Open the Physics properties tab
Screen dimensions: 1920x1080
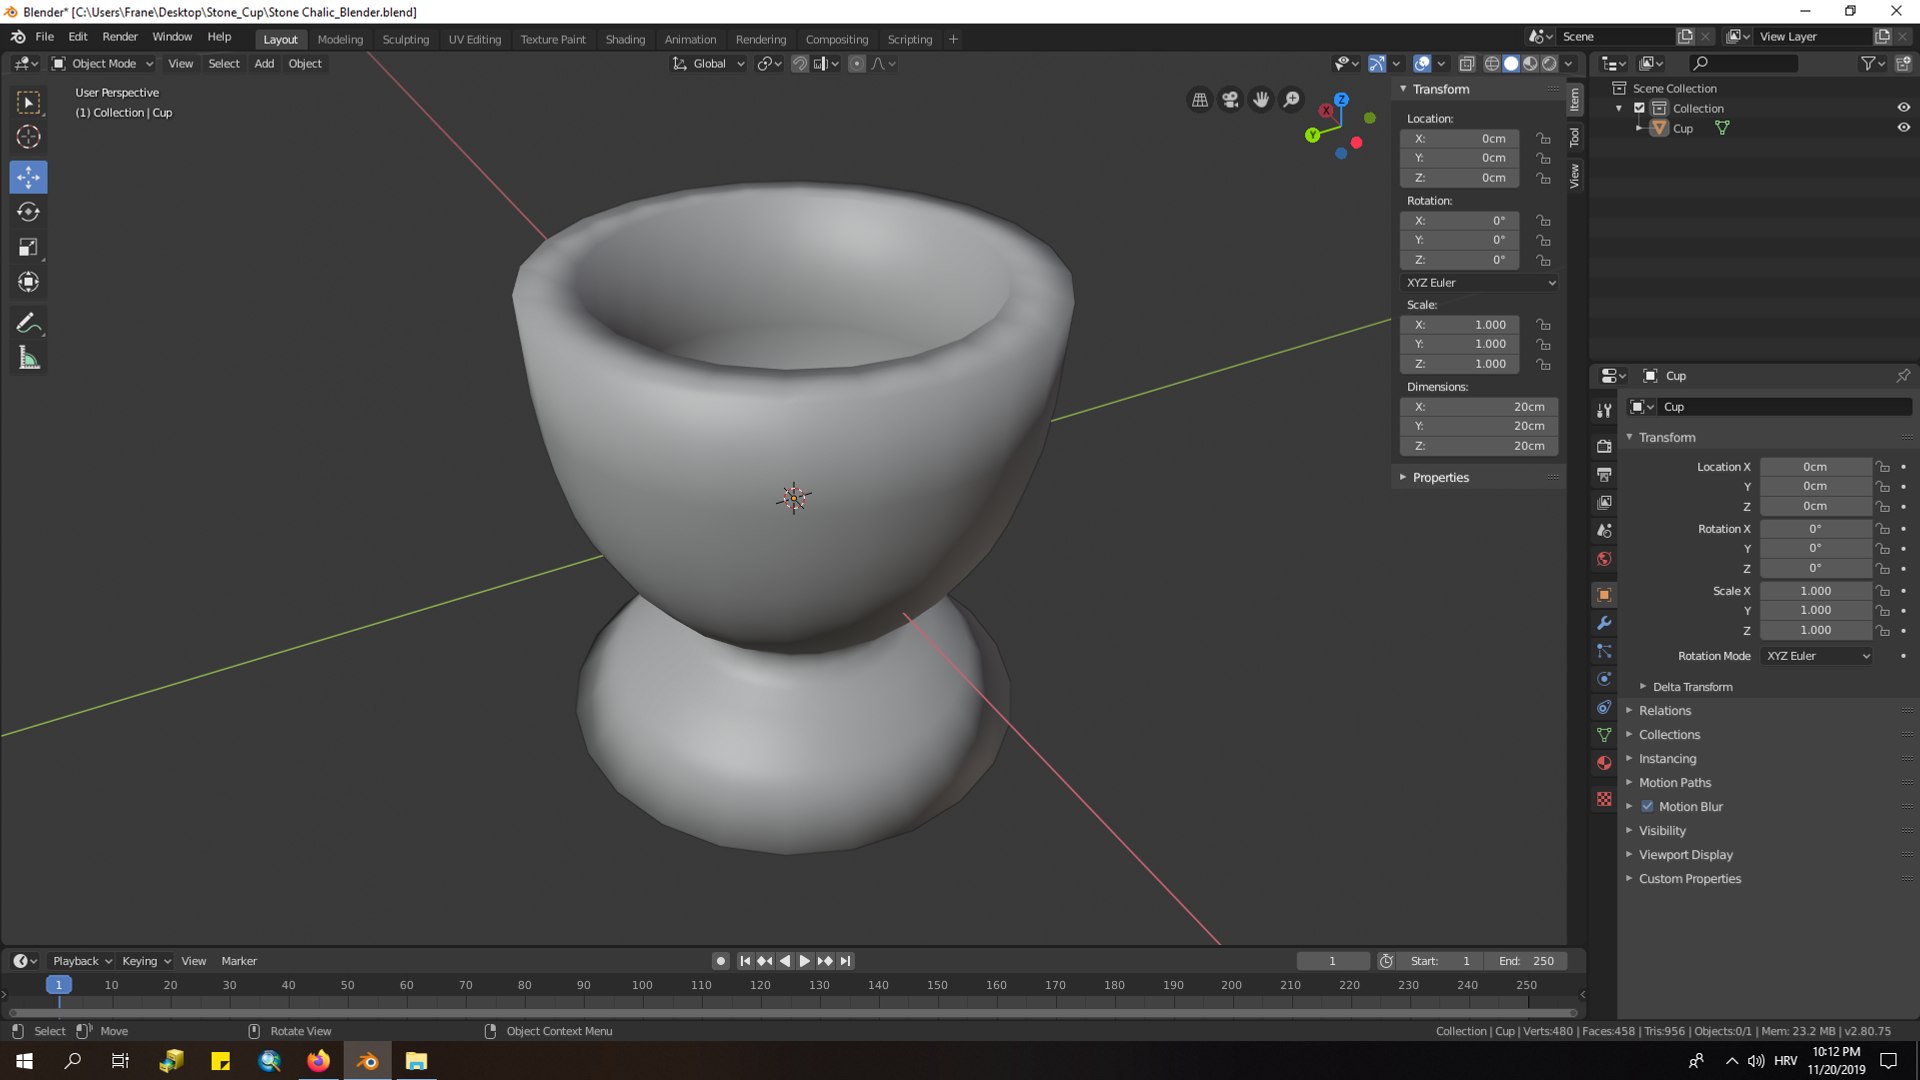pyautogui.click(x=1604, y=679)
